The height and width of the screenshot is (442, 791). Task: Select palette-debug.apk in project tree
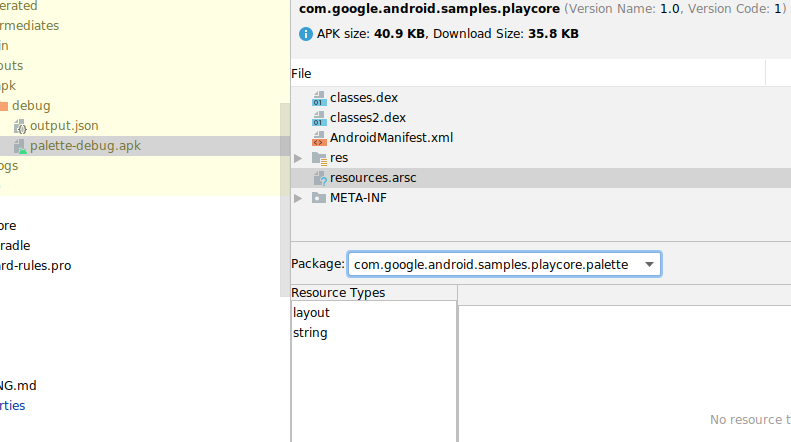point(85,146)
